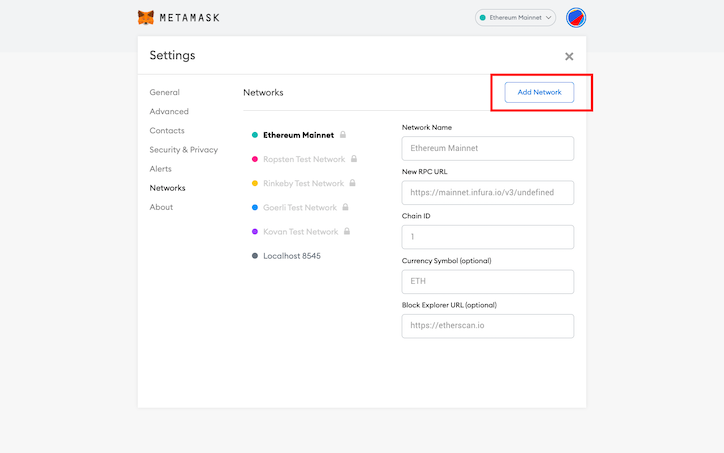Screen dimensions: 724x453
Task: Click the lock icon beside Ethereum Mainnet
Action: point(343,134)
